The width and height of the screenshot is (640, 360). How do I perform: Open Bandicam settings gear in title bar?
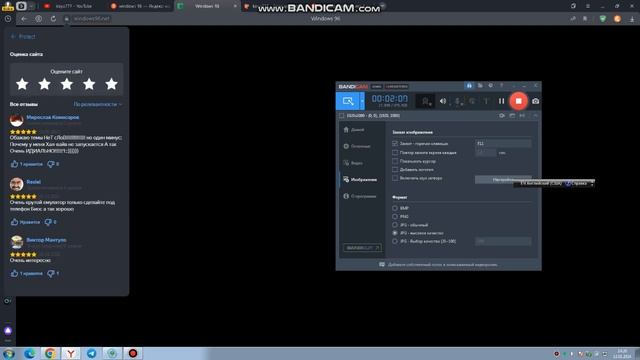[490, 86]
